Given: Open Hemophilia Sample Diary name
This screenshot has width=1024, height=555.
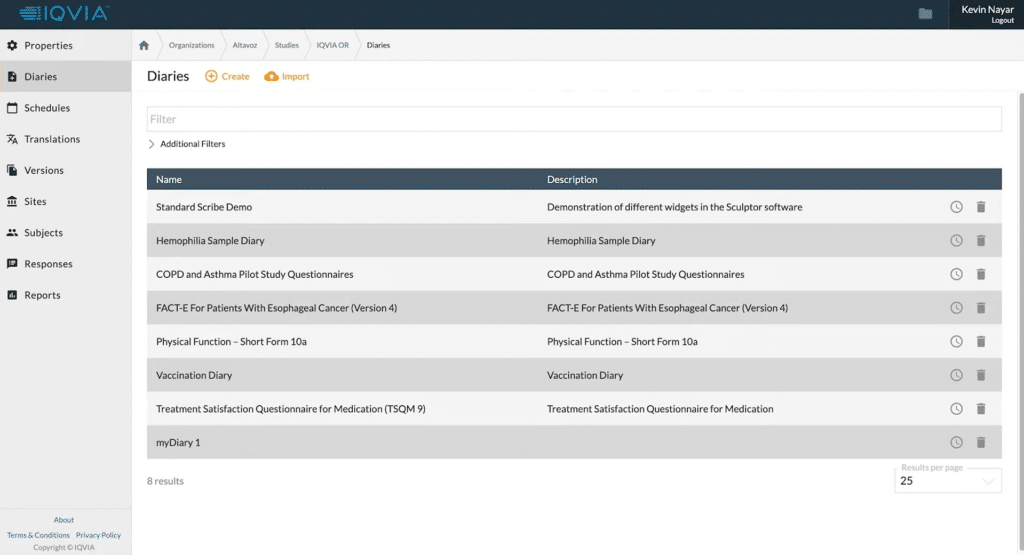Looking at the screenshot, I should point(210,240).
